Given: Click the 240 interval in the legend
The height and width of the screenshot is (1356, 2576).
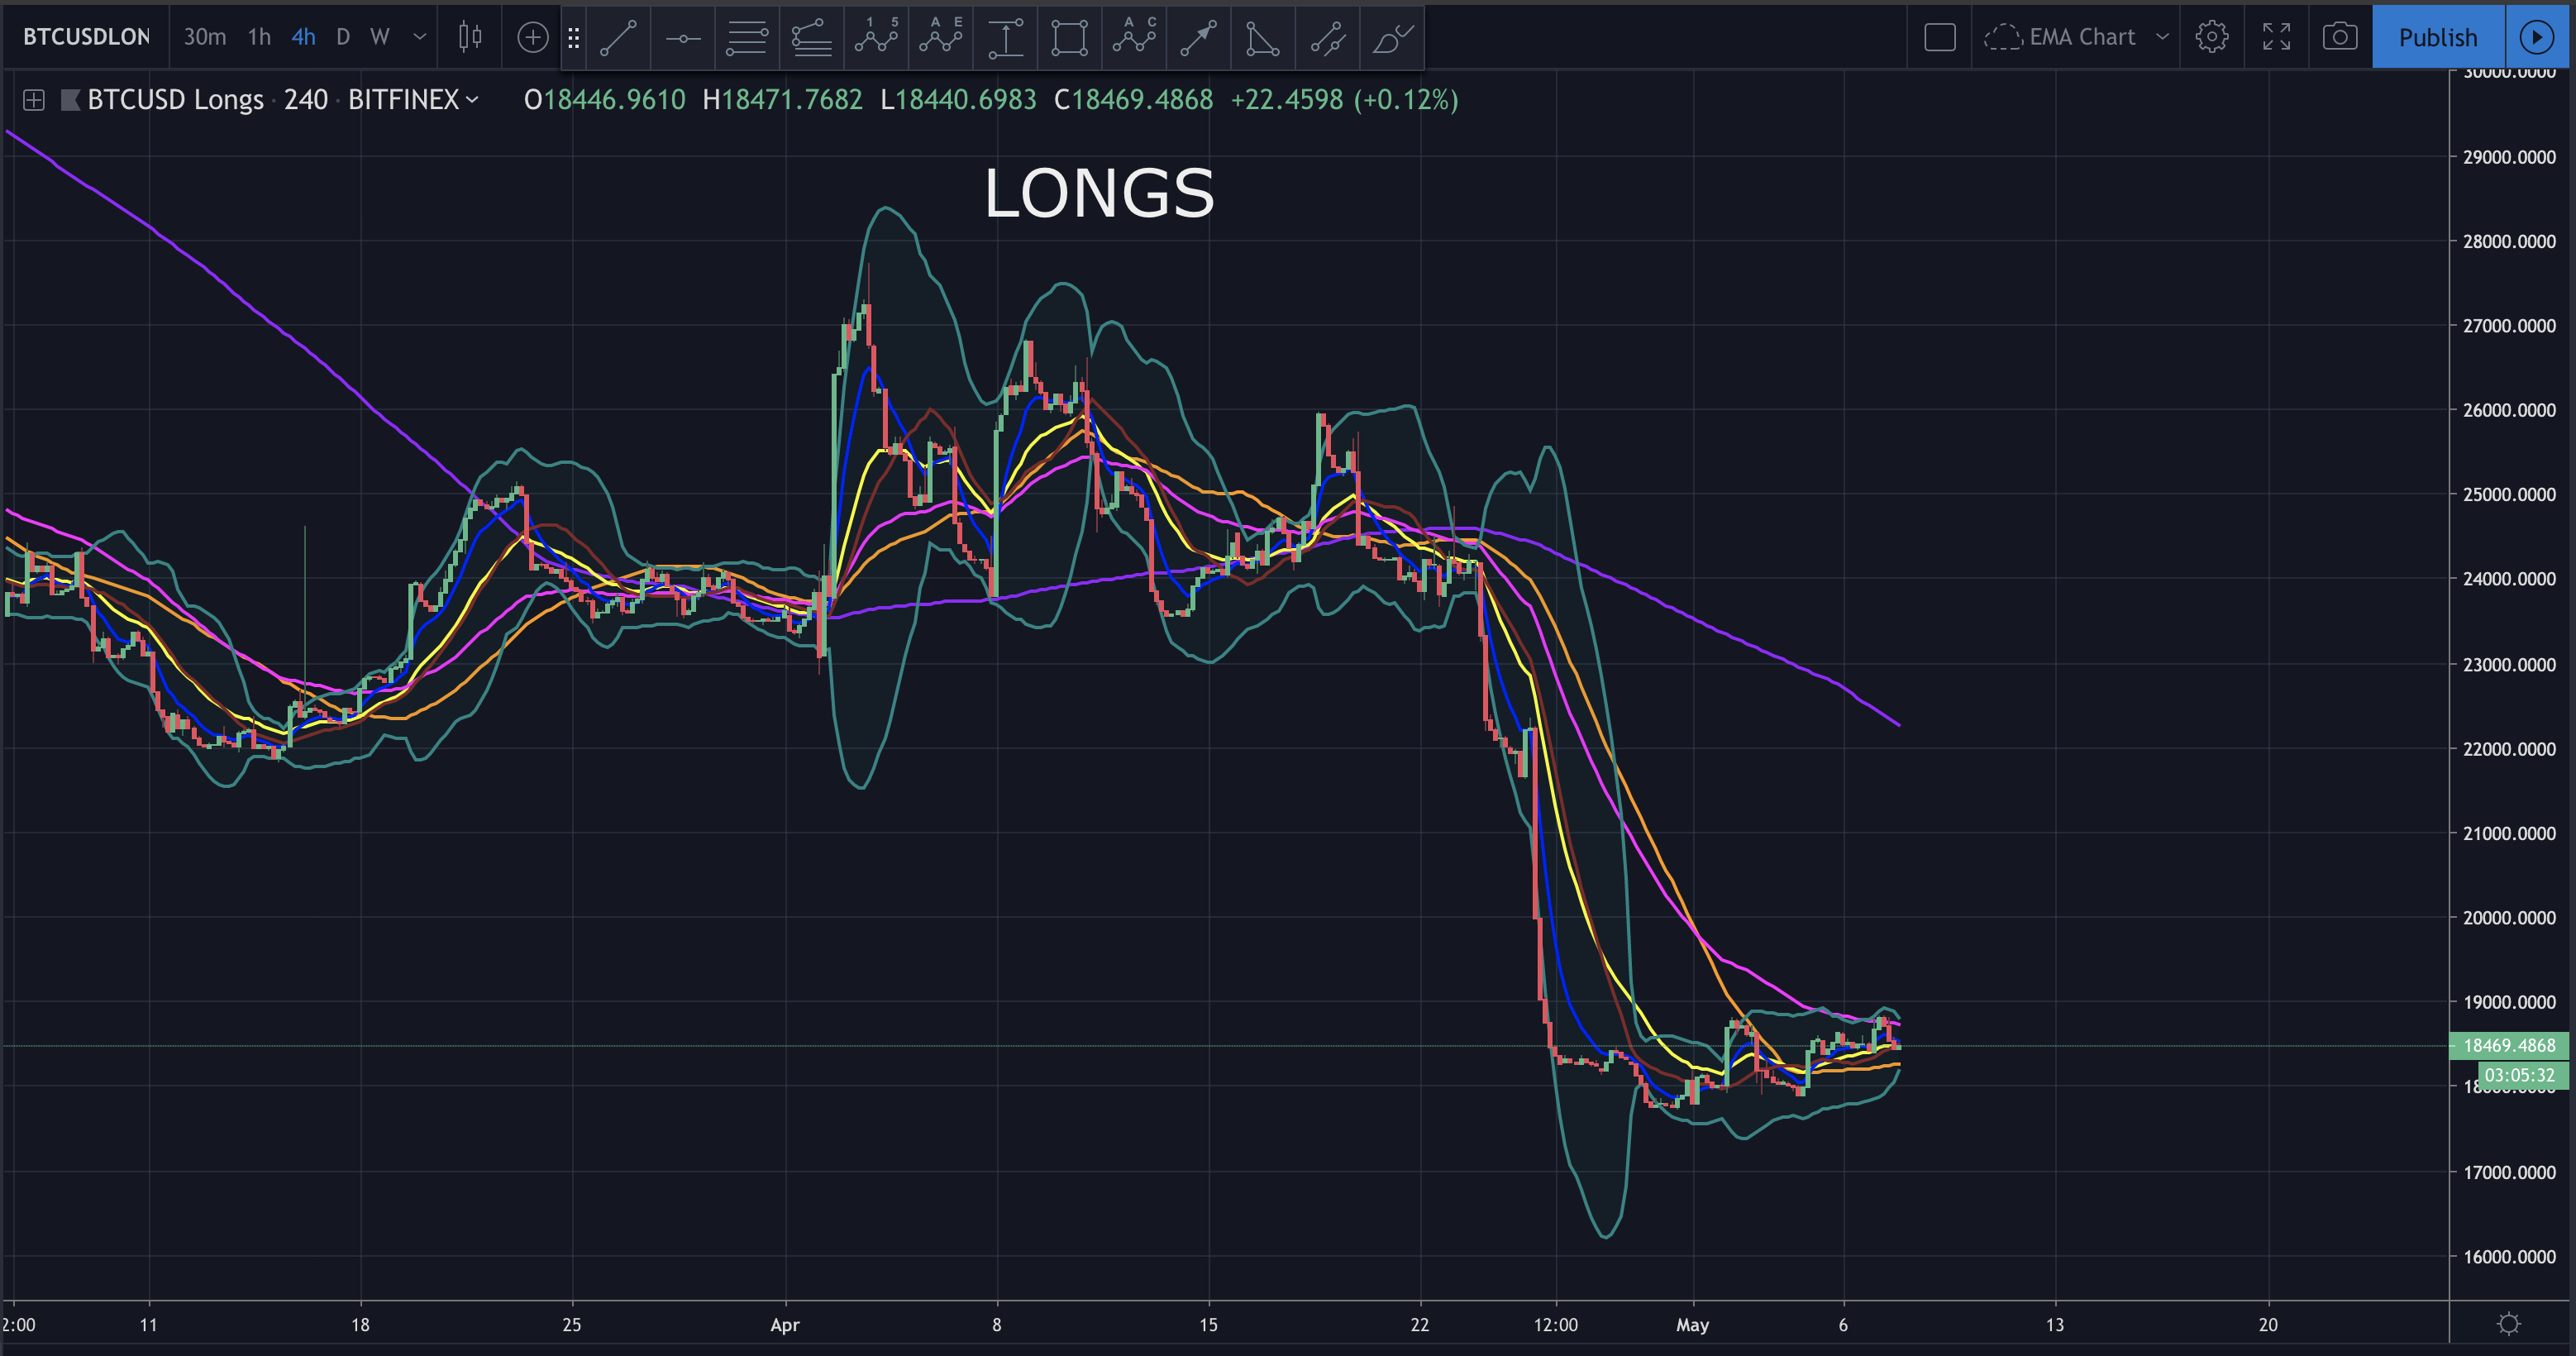Looking at the screenshot, I should 306,100.
